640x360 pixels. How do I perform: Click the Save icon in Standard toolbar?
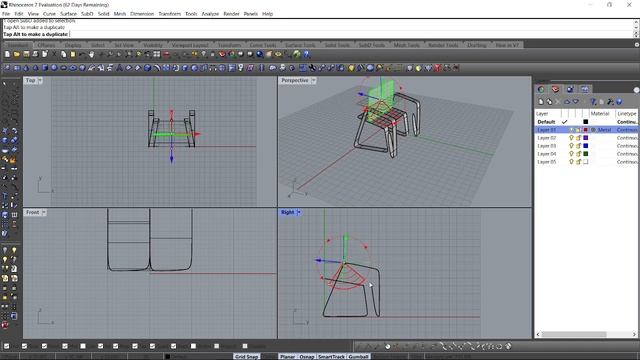[26, 54]
